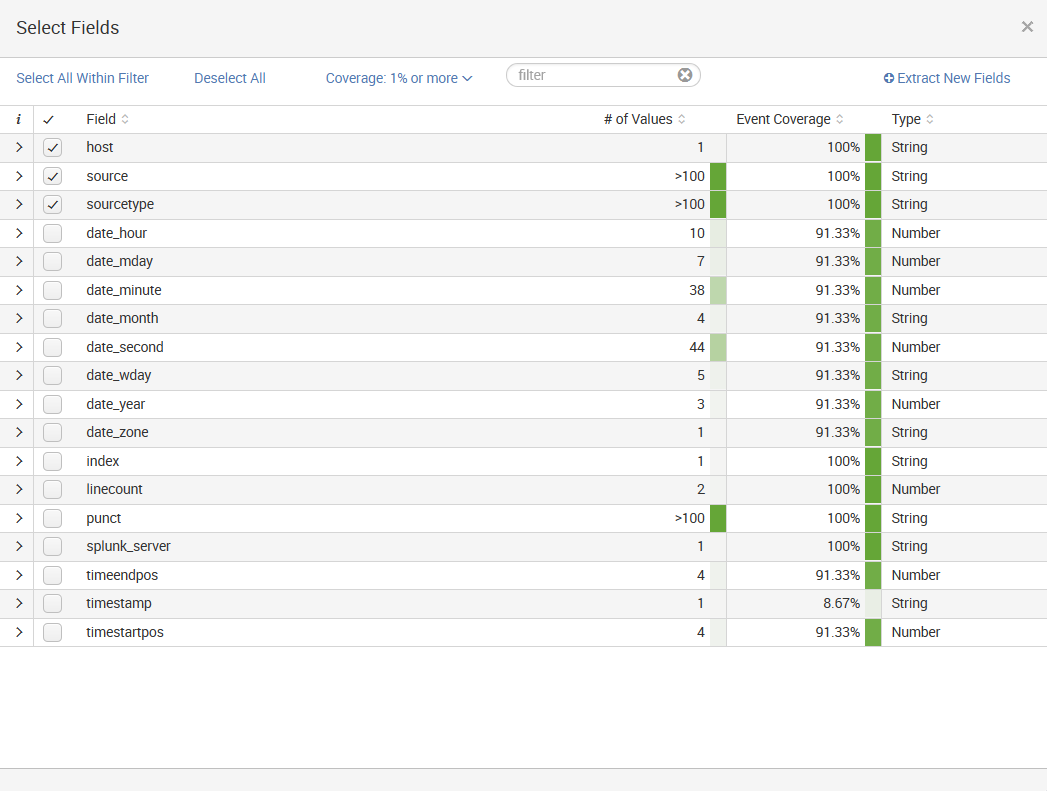Expand the date_minute row details
Viewport: 1047px width, 791px height.
coord(19,290)
